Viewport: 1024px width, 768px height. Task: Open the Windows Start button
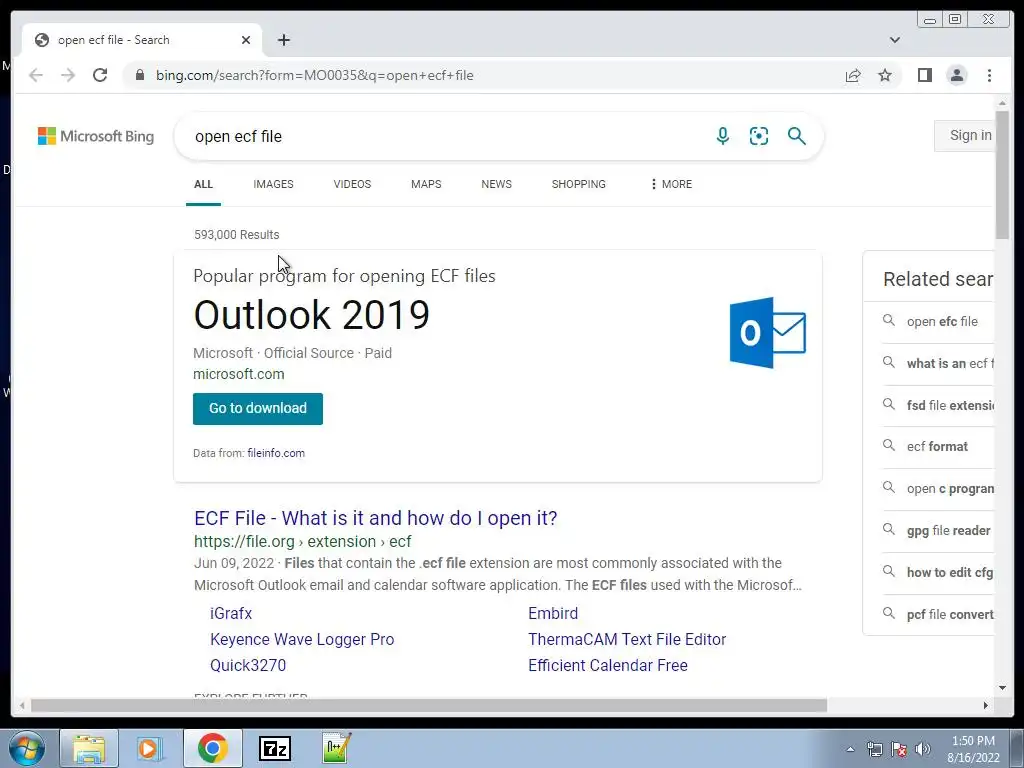coord(27,748)
